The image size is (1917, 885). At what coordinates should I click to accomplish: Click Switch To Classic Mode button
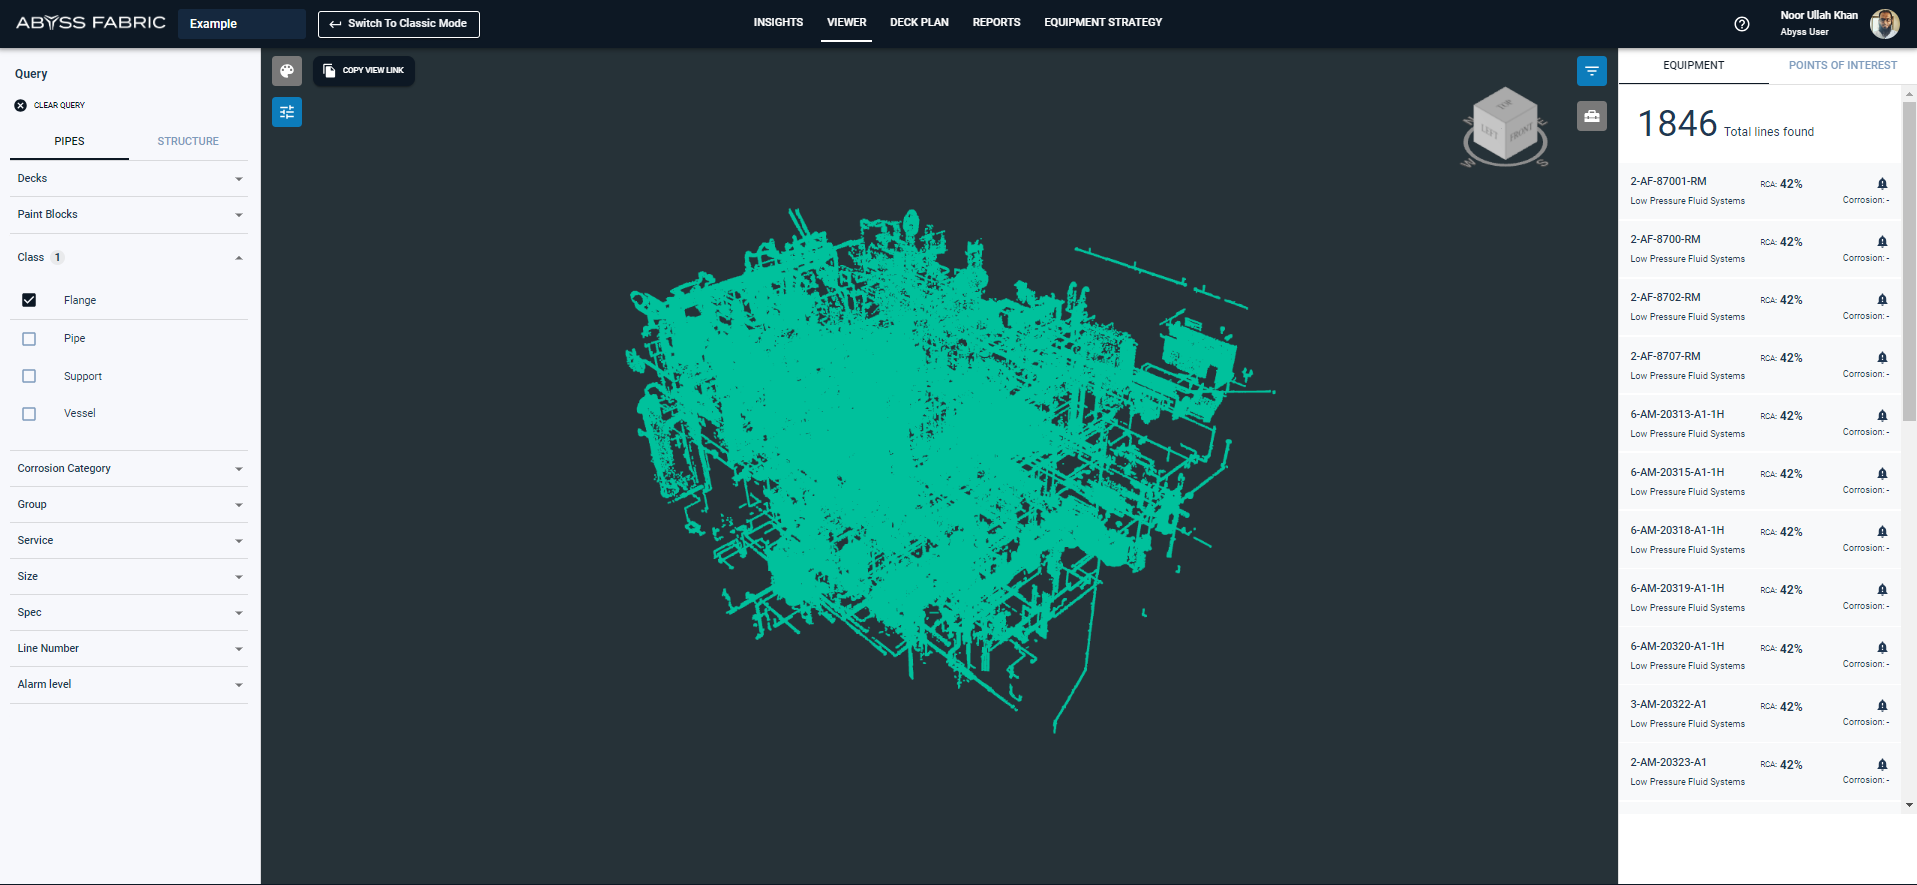(398, 24)
